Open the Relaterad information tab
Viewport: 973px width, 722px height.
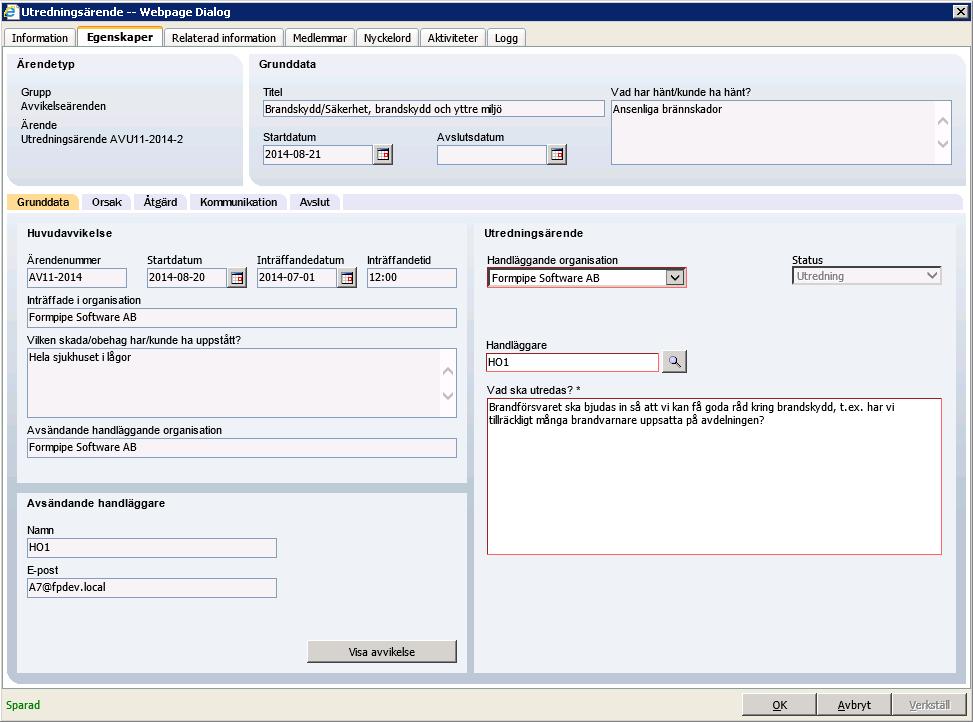click(223, 38)
